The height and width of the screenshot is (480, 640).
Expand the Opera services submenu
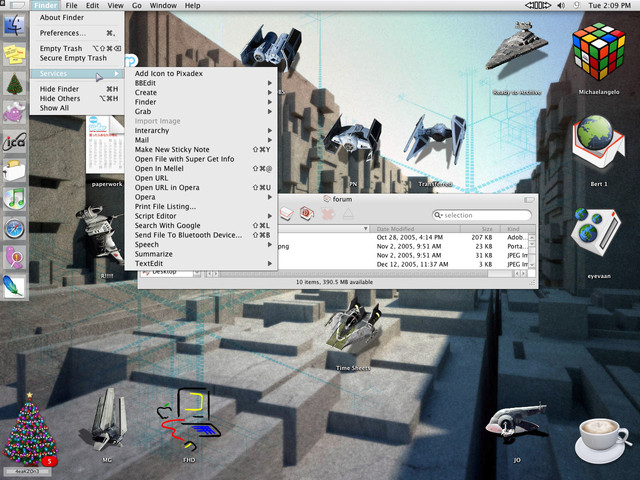(202, 197)
